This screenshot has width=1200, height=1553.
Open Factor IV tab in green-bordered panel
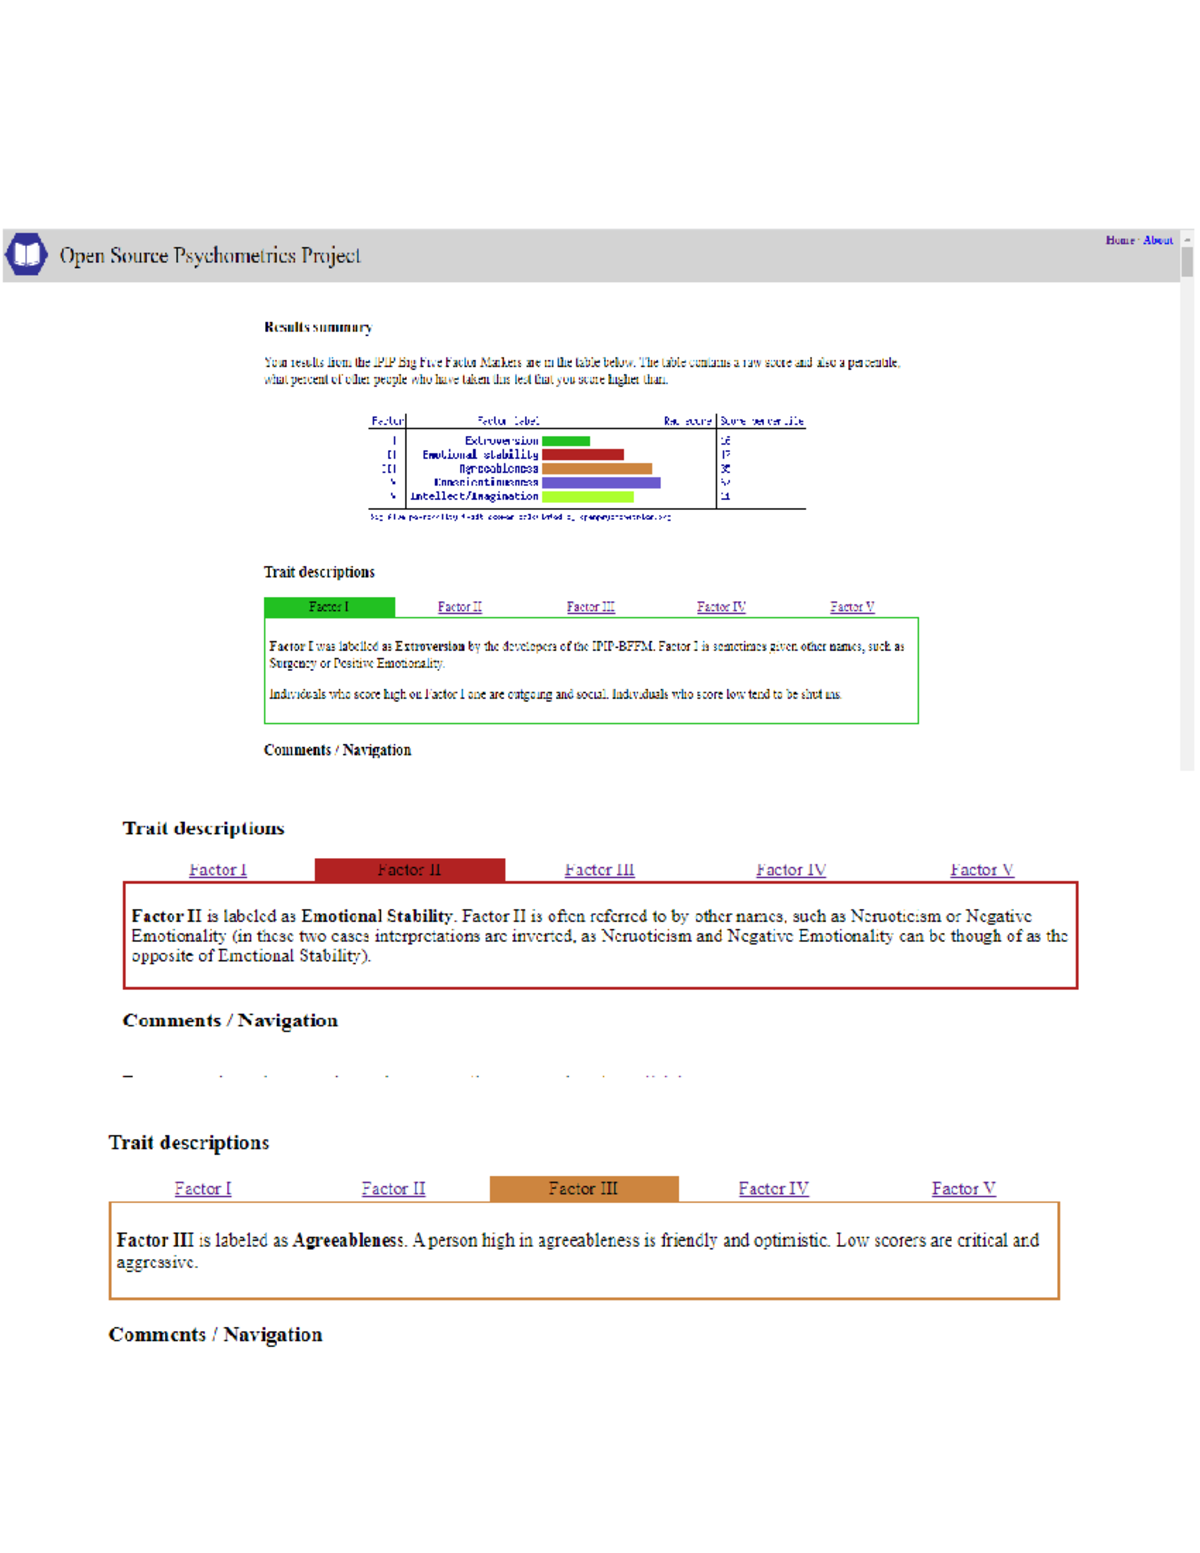point(721,607)
